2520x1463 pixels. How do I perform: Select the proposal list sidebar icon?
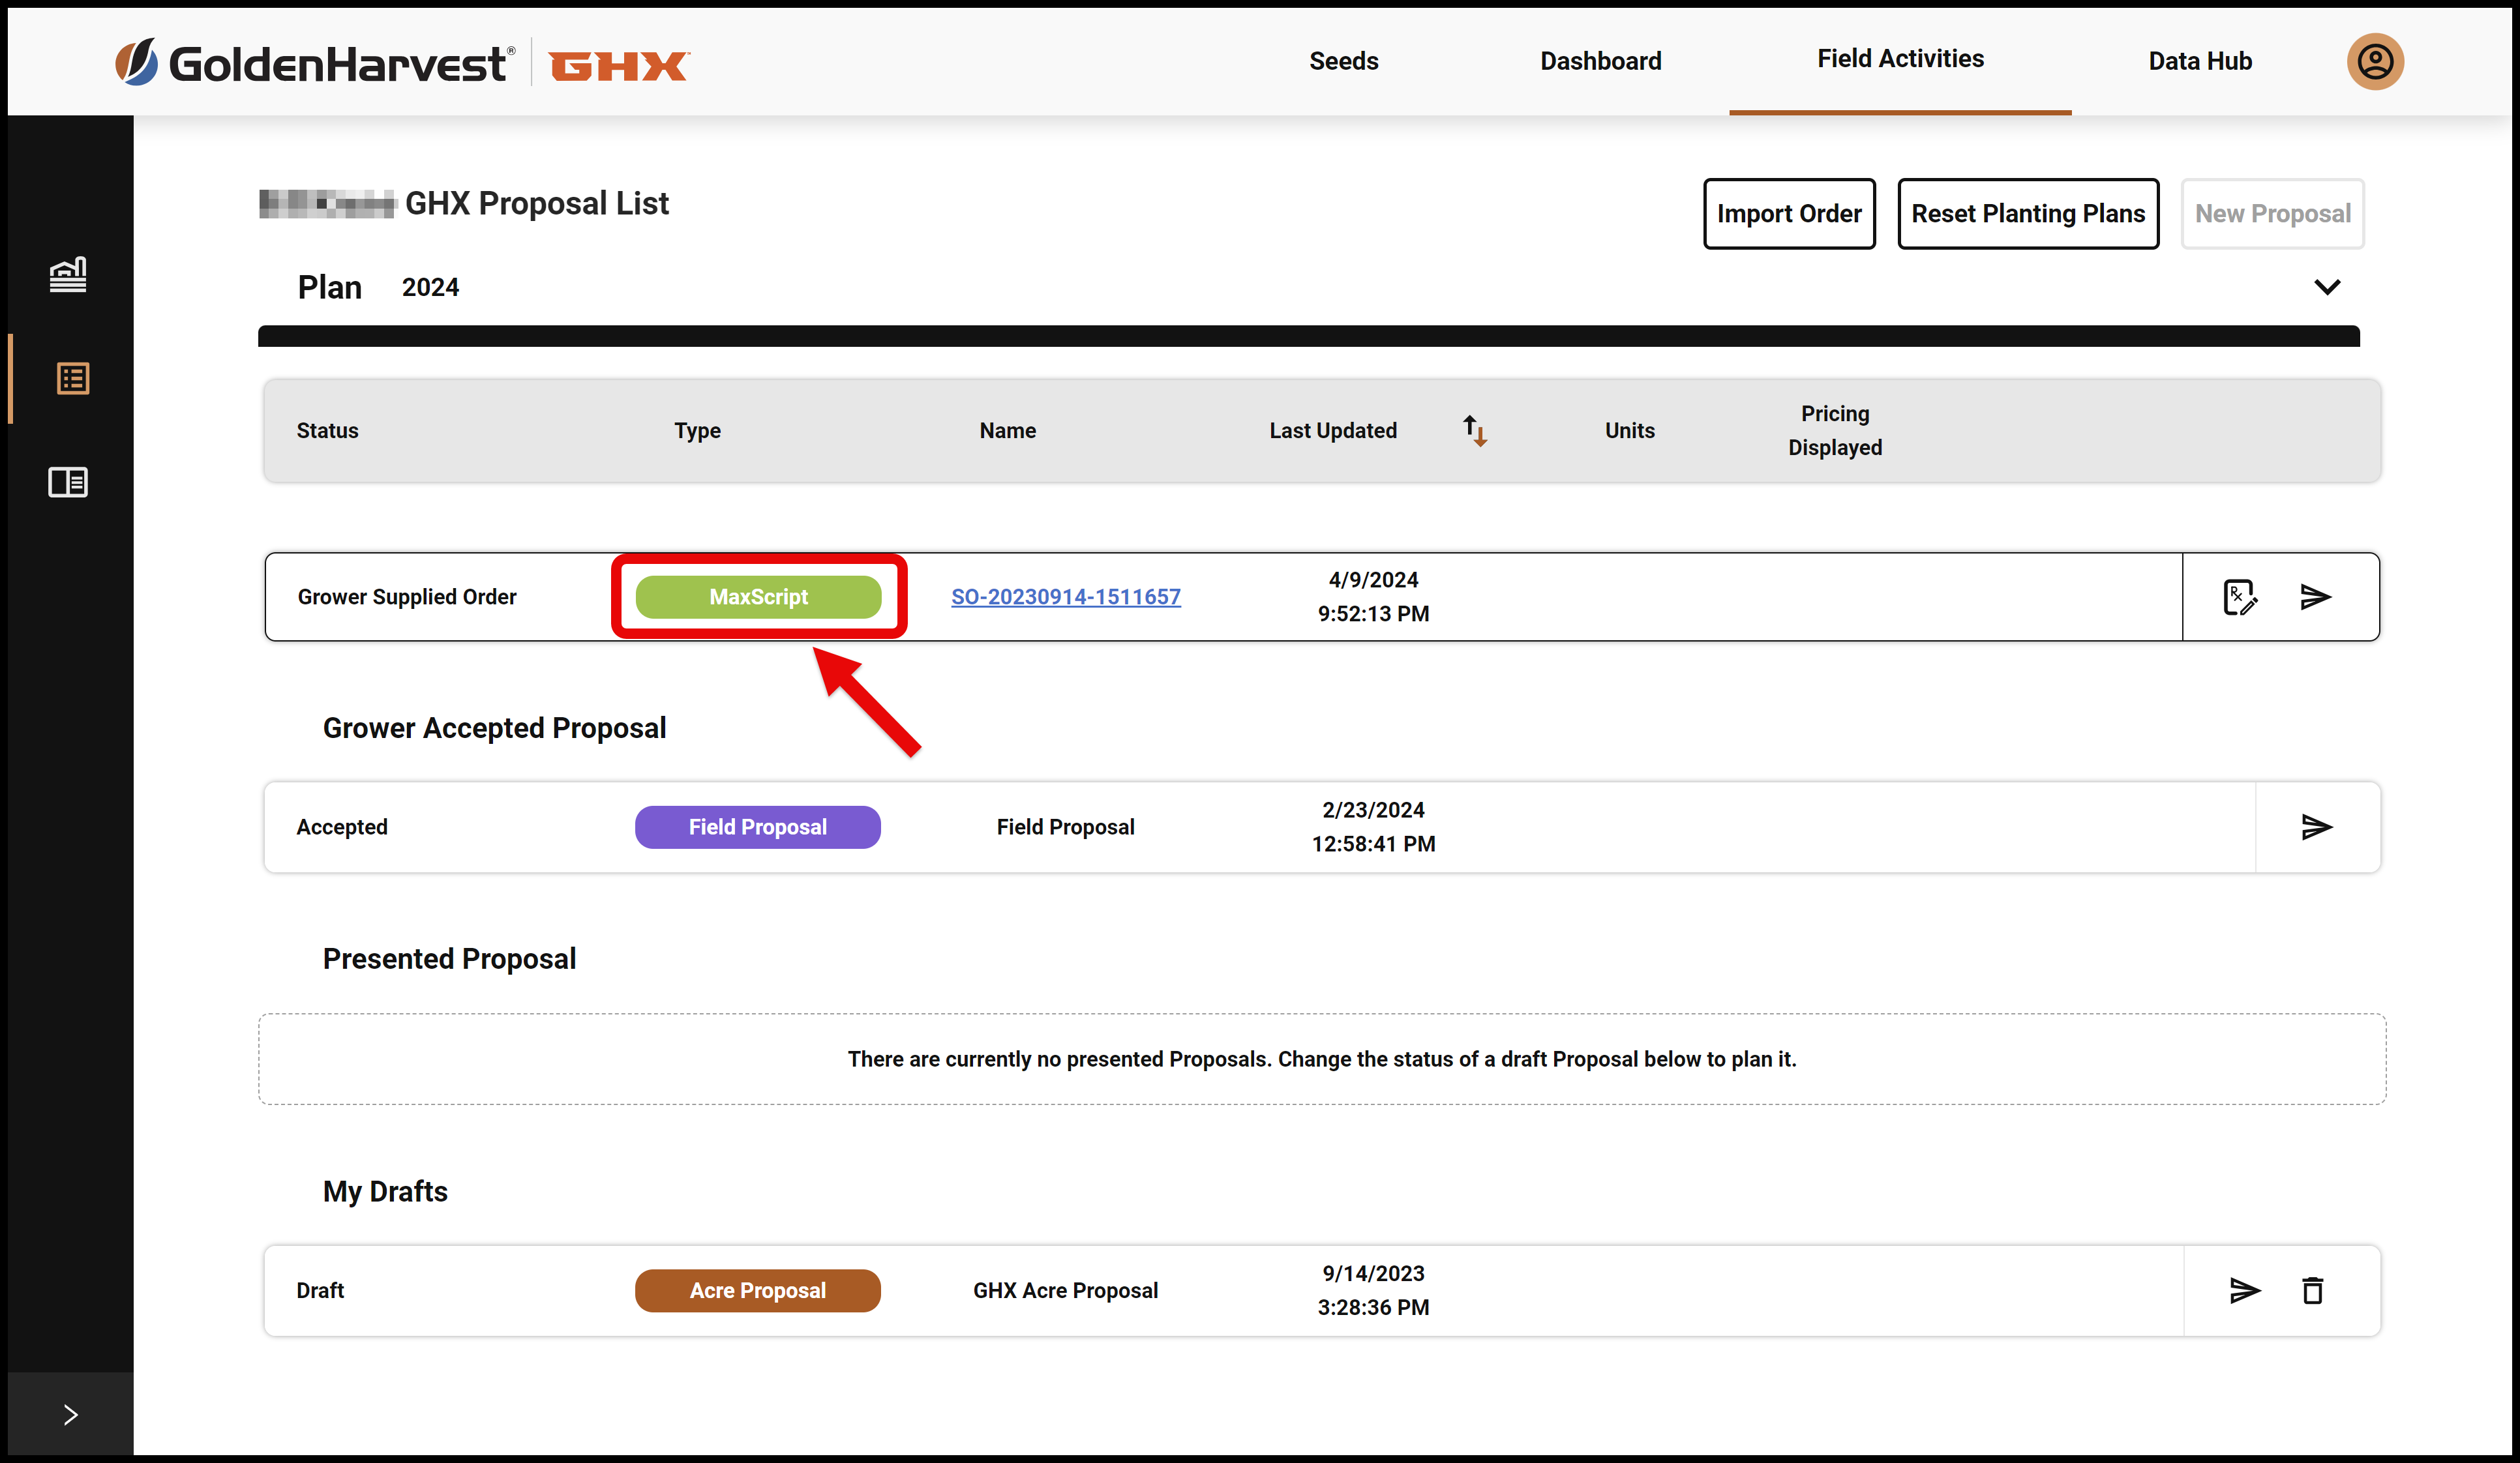coord(72,378)
